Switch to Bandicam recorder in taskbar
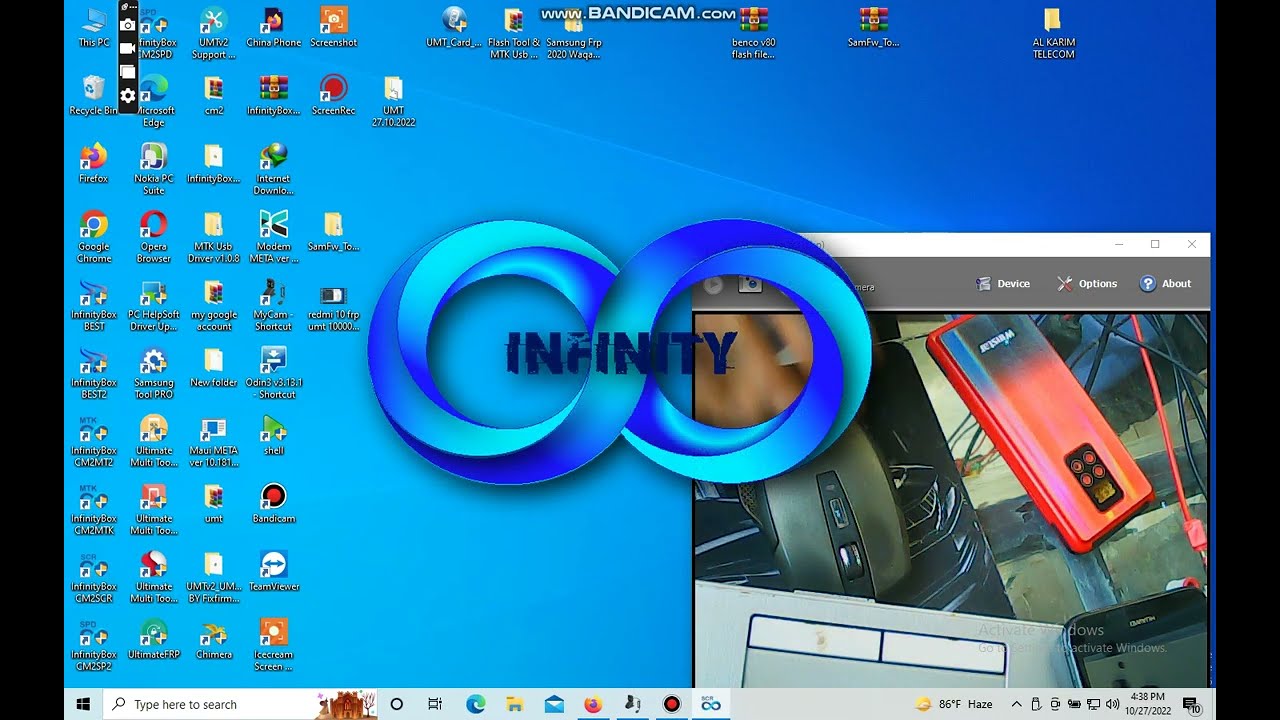Viewport: 1280px width, 720px height. (x=672, y=704)
